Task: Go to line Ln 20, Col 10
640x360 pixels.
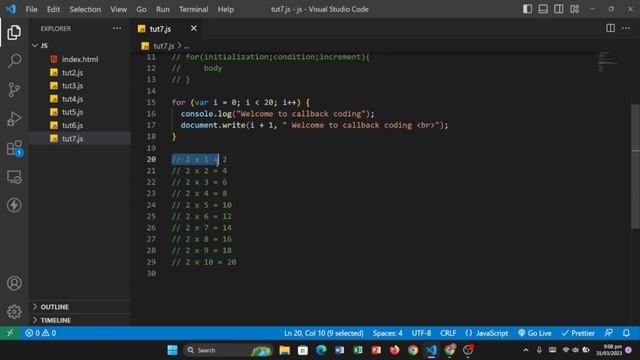Action: [x=323, y=333]
